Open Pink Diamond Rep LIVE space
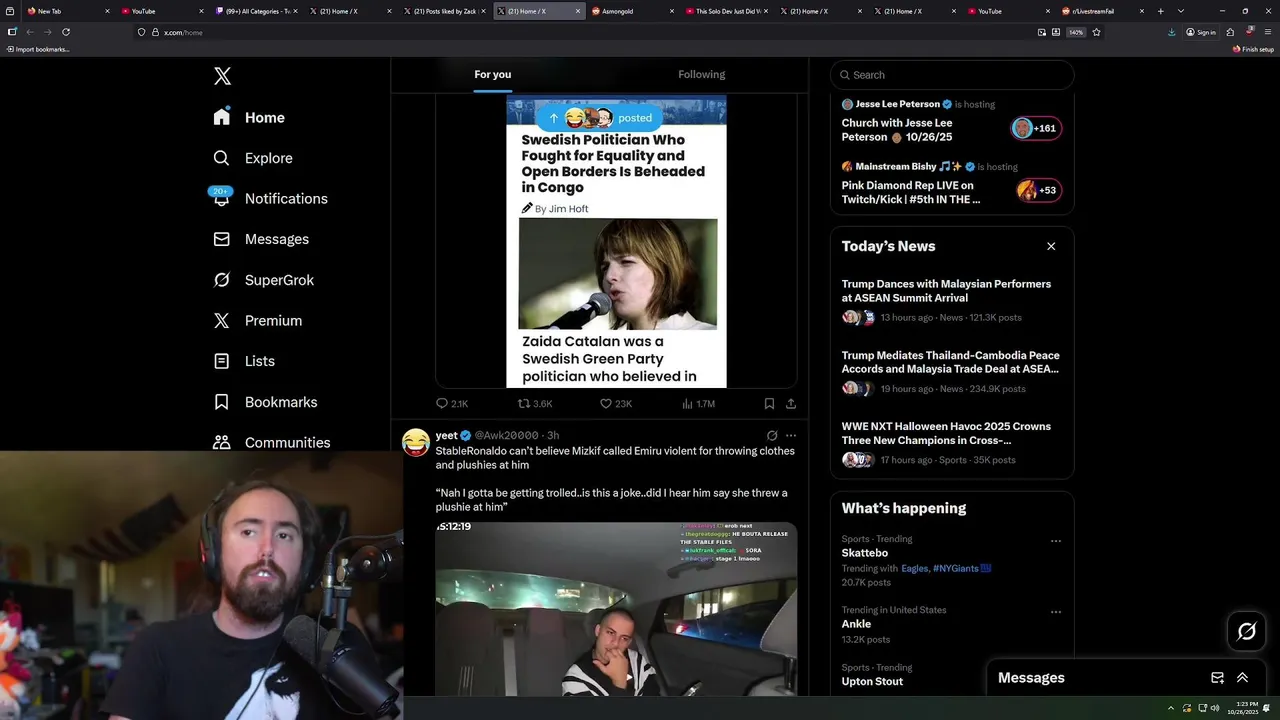Screen dimensions: 1280x720 click(x=911, y=192)
